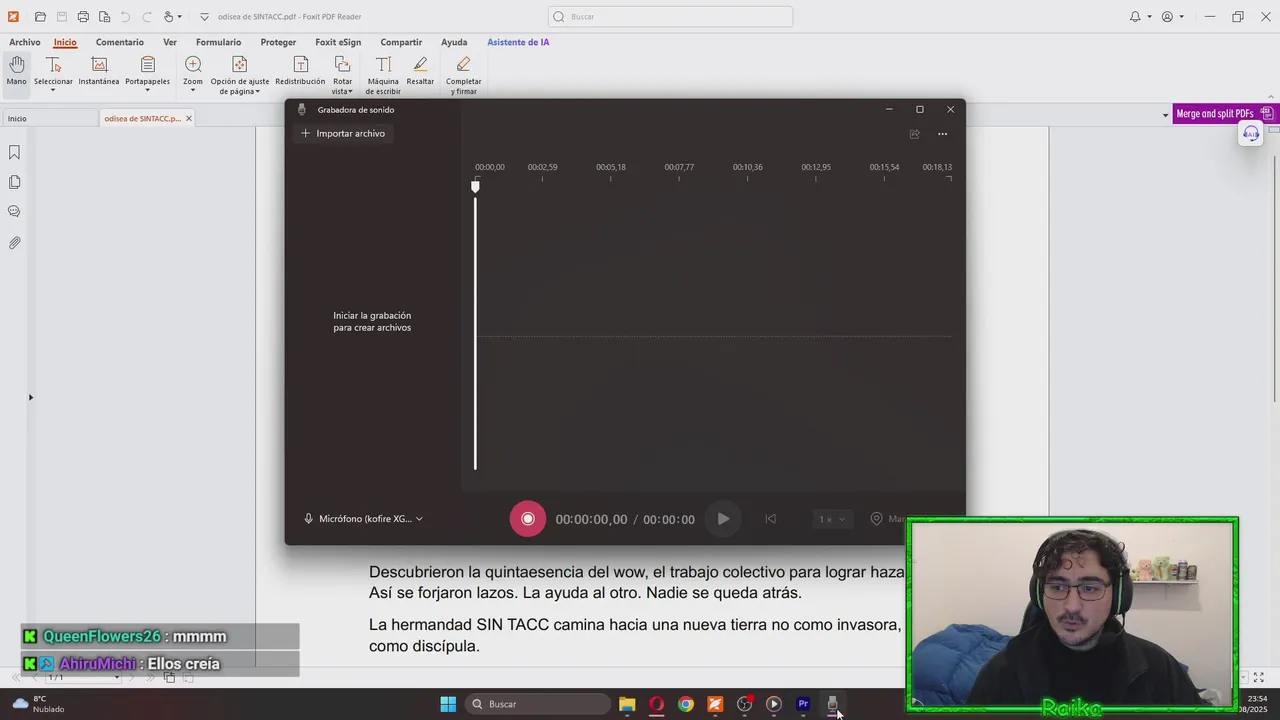Open File Explorer from the taskbar
This screenshot has height=720, width=1280.
coord(627,704)
